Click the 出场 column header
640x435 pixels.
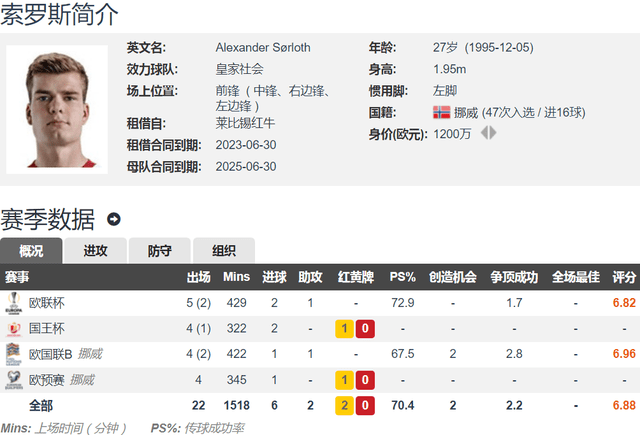click(x=198, y=277)
